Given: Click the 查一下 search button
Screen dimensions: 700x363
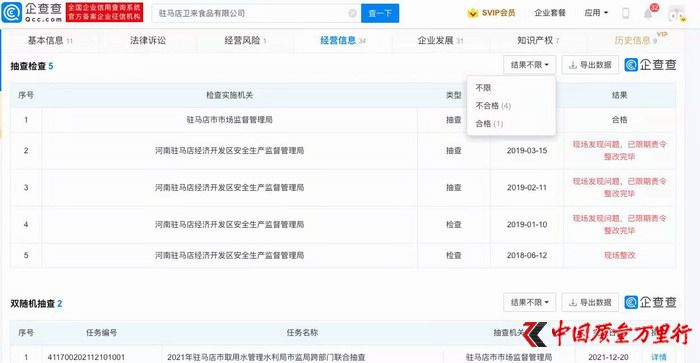Looking at the screenshot, I should click(380, 13).
